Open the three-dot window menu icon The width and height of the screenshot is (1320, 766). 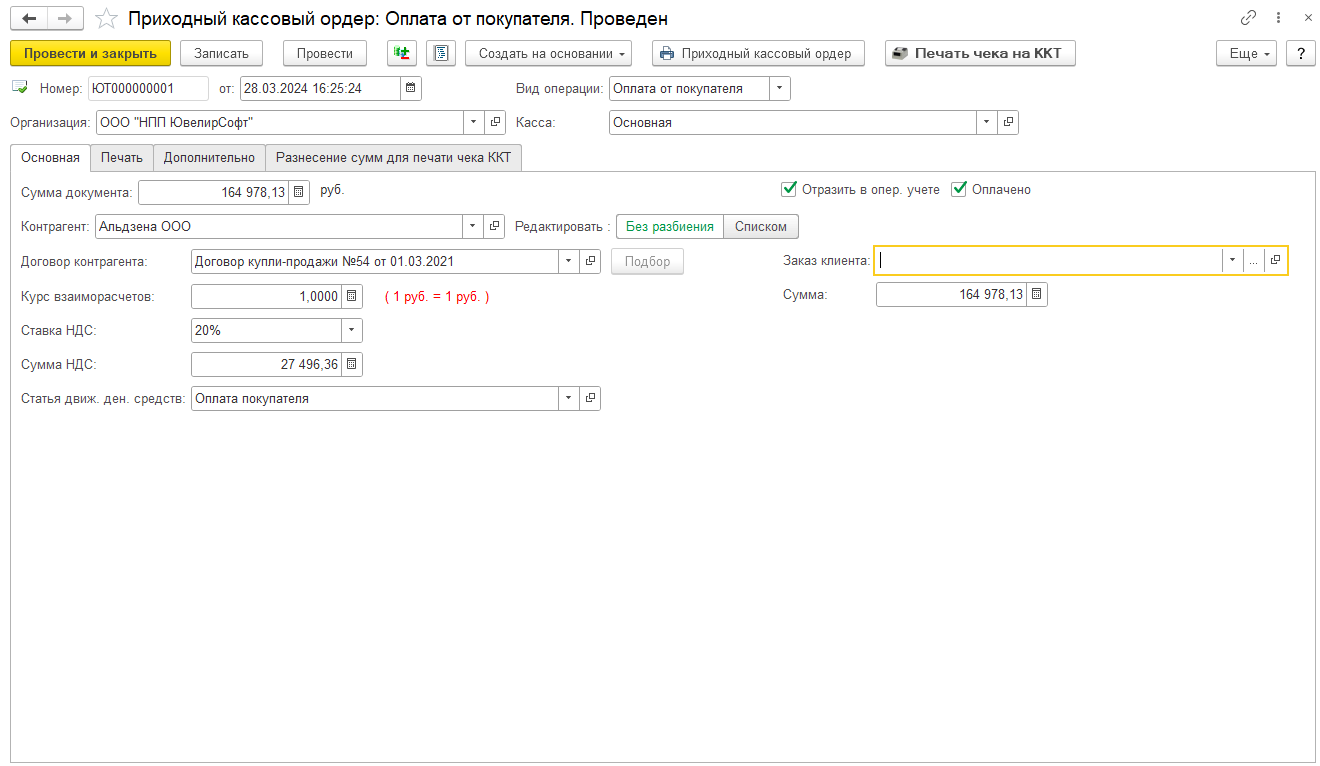pos(1279,18)
